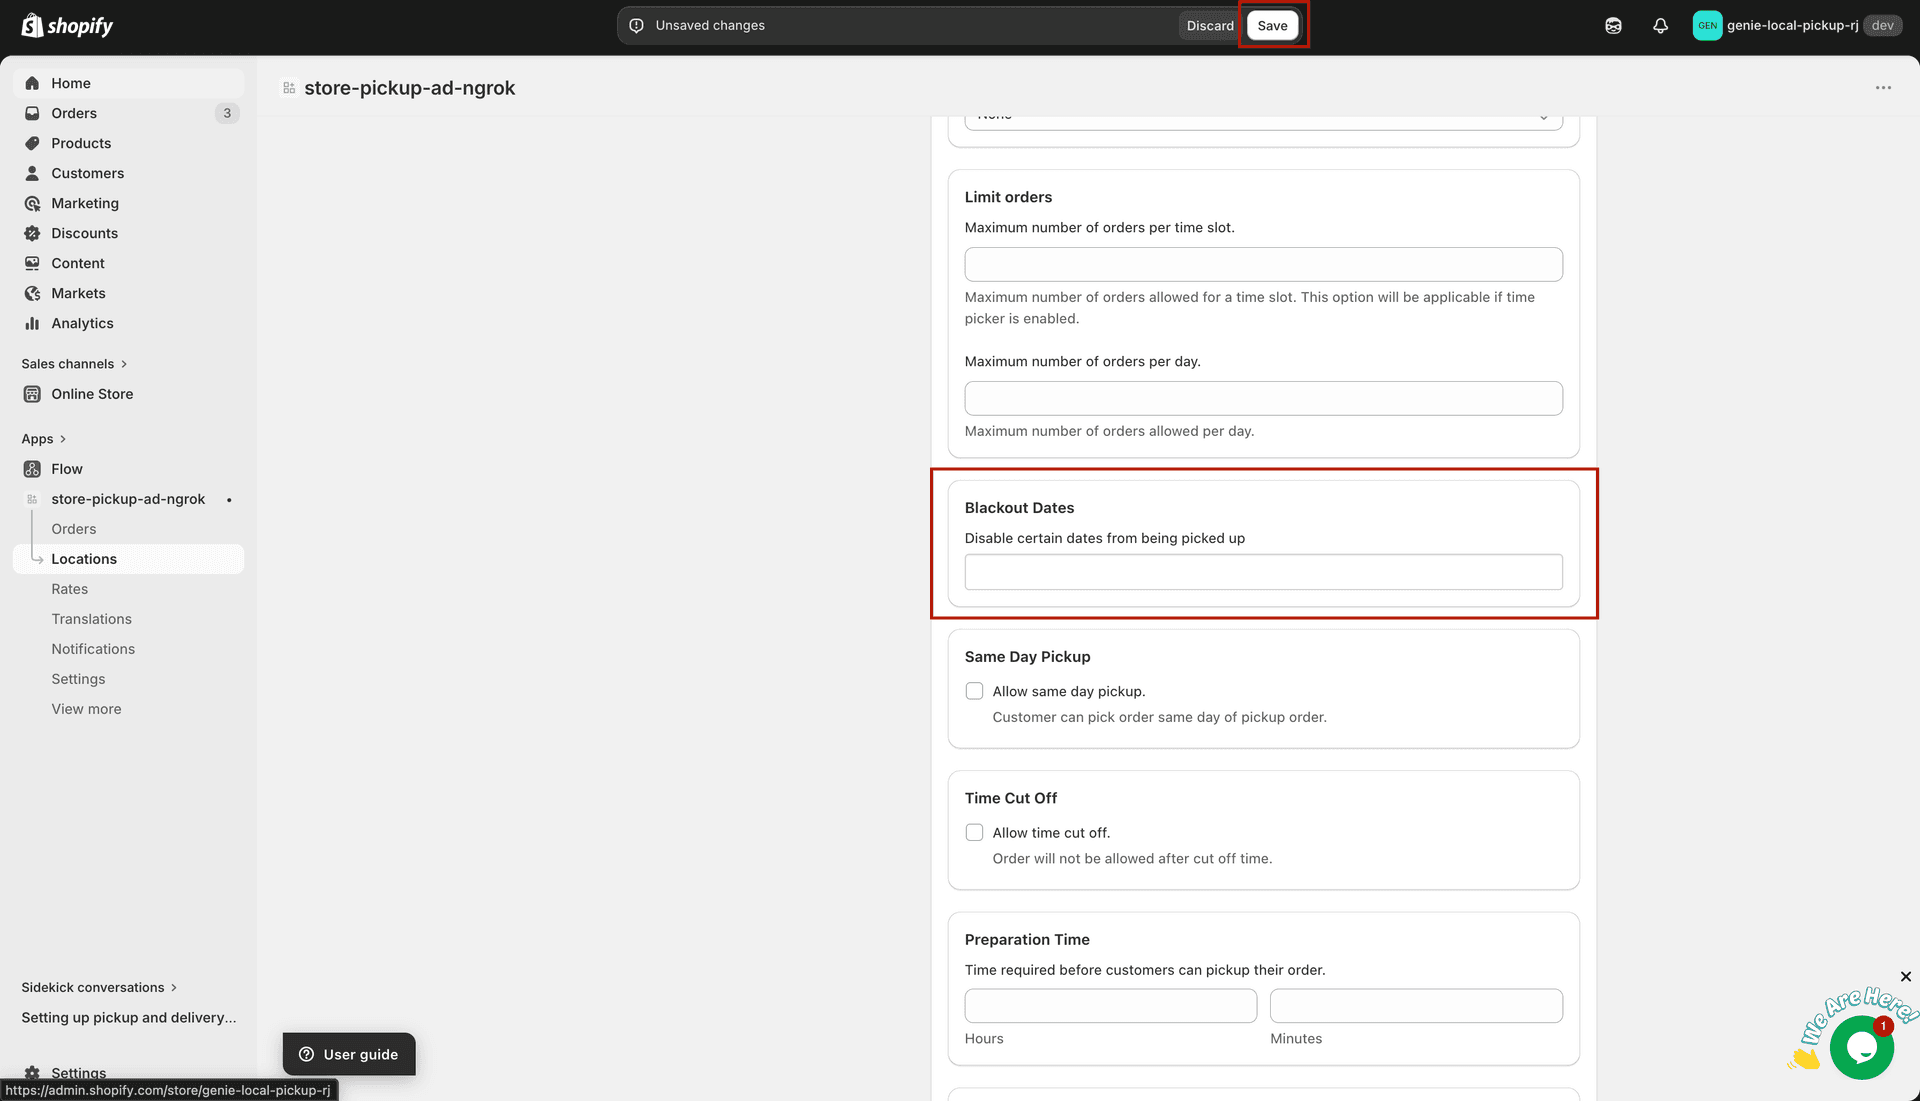The width and height of the screenshot is (1920, 1101).
Task: Open the Products section icon
Action: pyautogui.click(x=33, y=143)
